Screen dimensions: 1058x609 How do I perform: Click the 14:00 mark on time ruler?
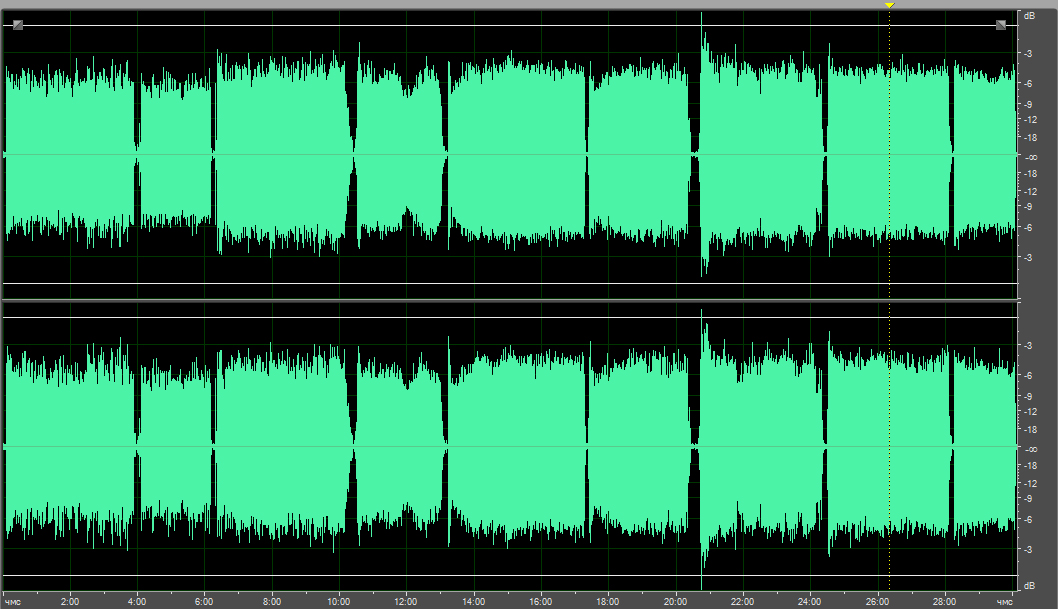click(473, 602)
